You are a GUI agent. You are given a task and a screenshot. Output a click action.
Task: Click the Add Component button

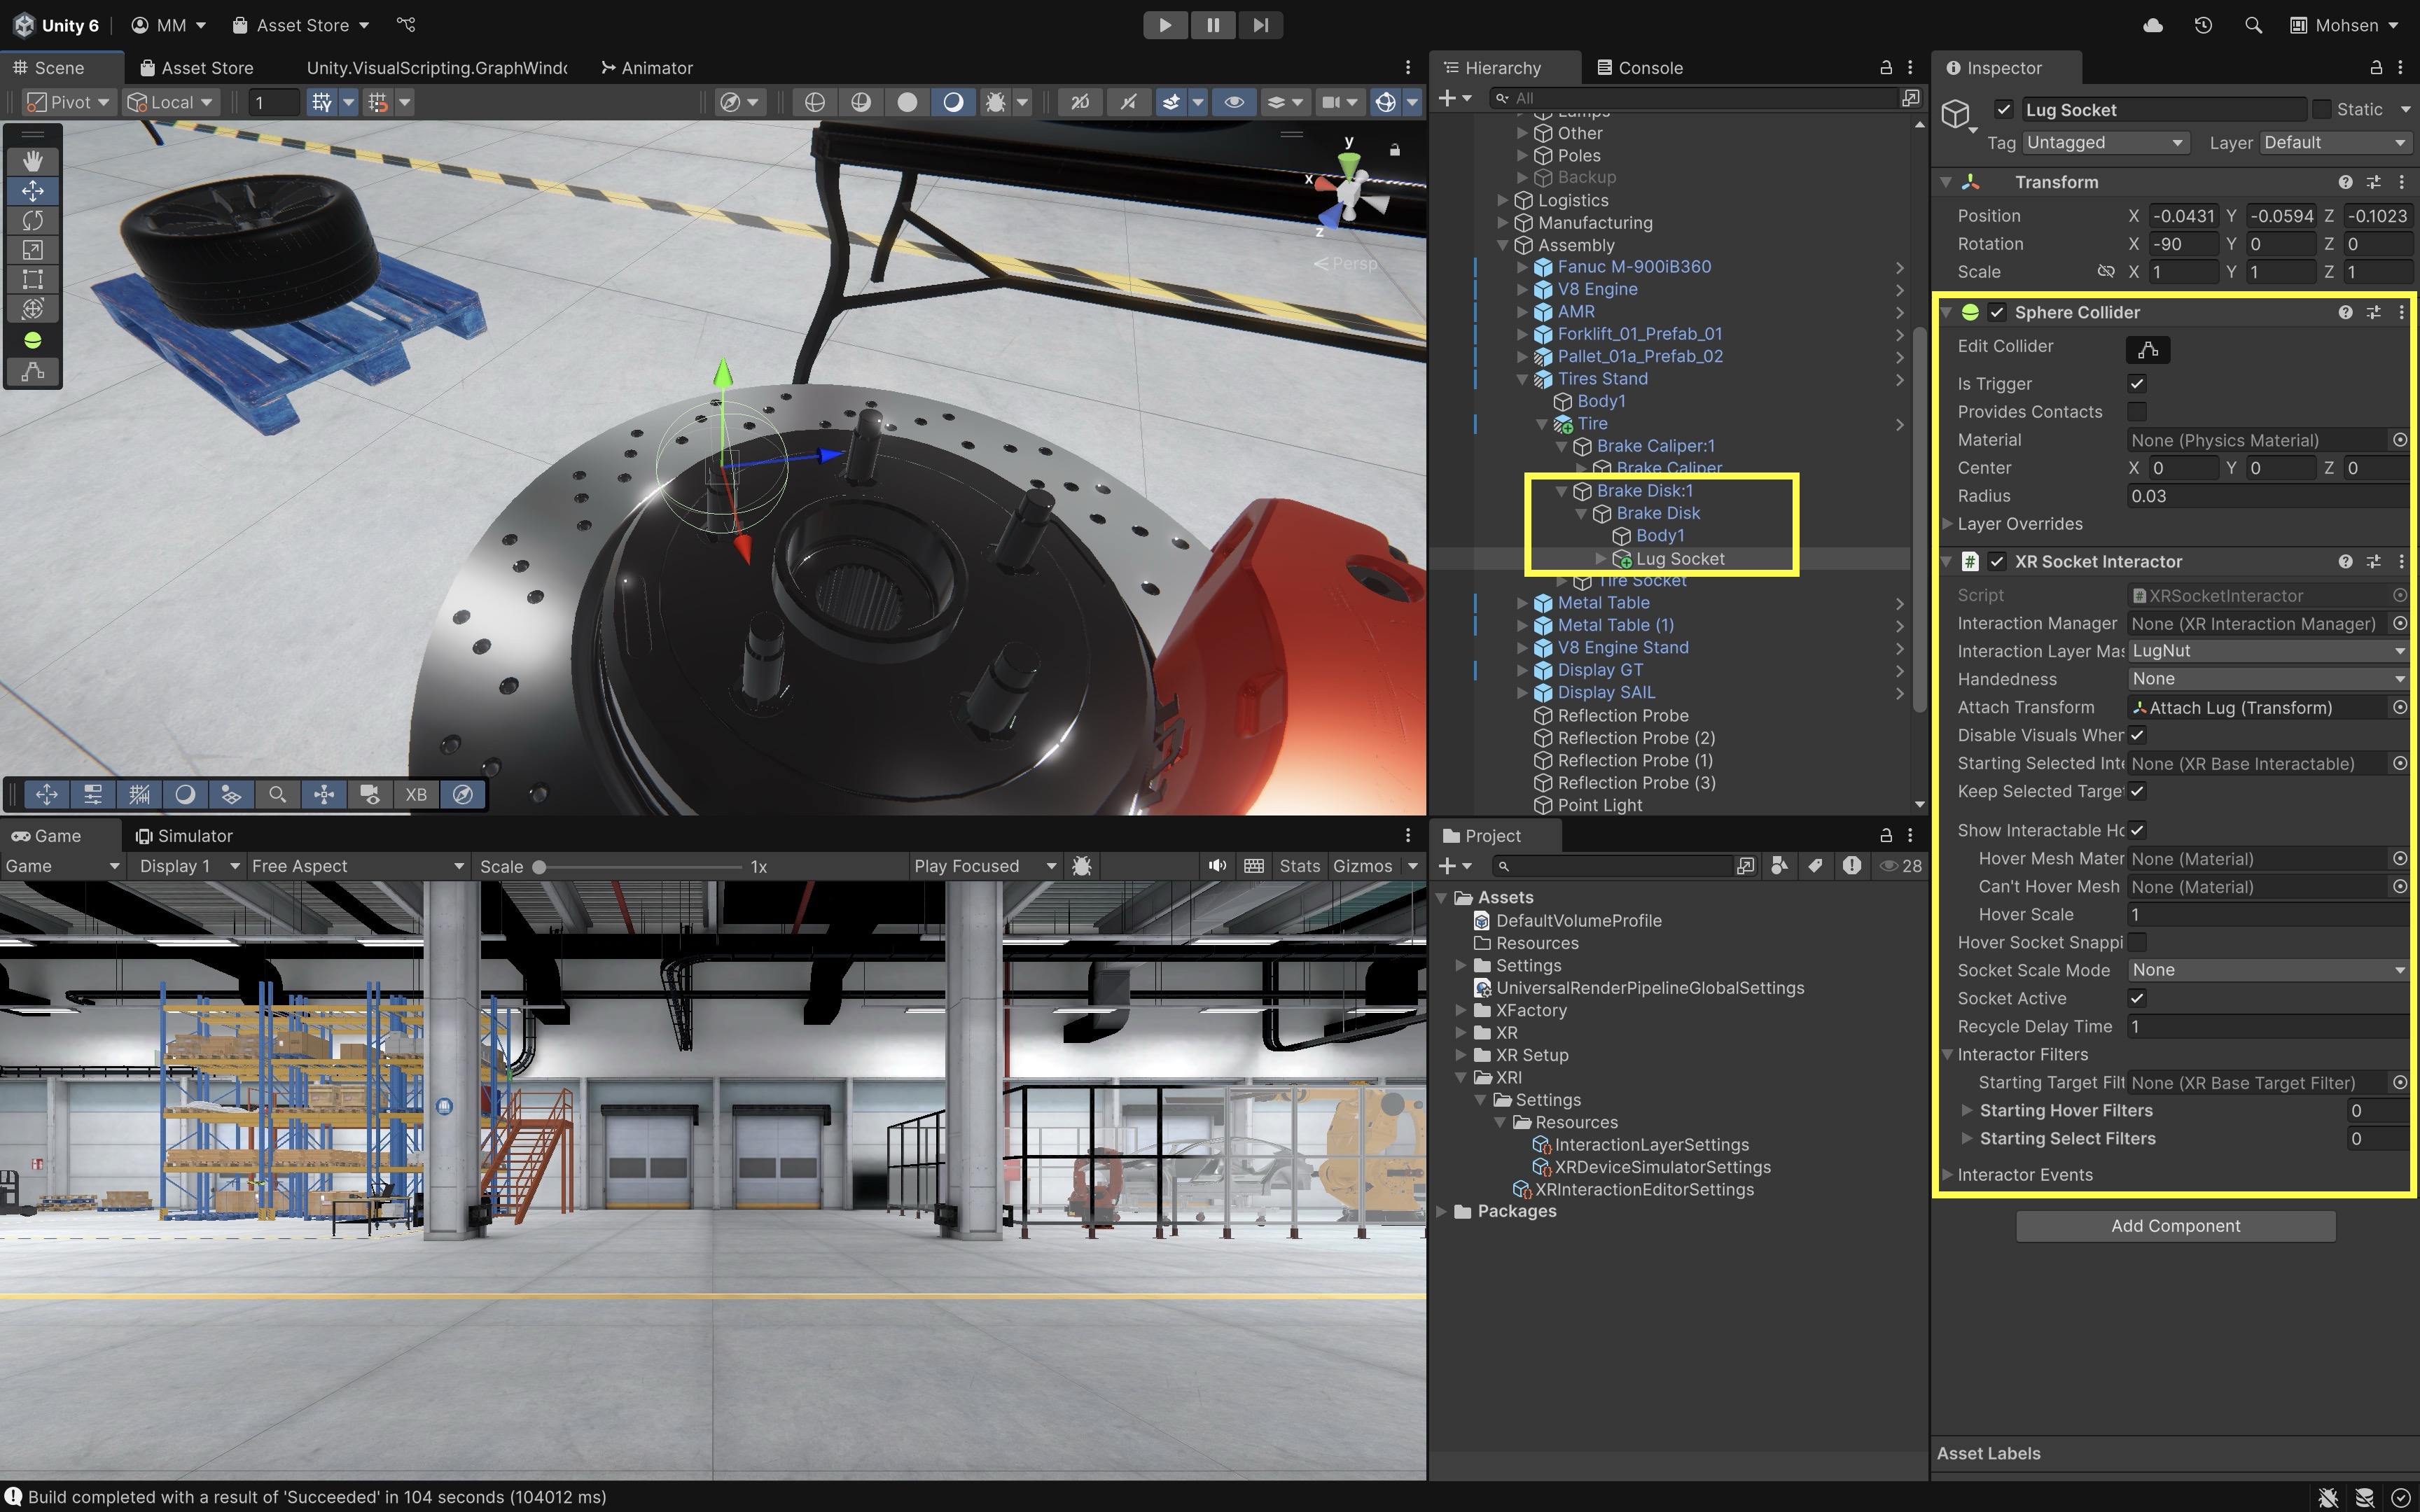point(2175,1226)
